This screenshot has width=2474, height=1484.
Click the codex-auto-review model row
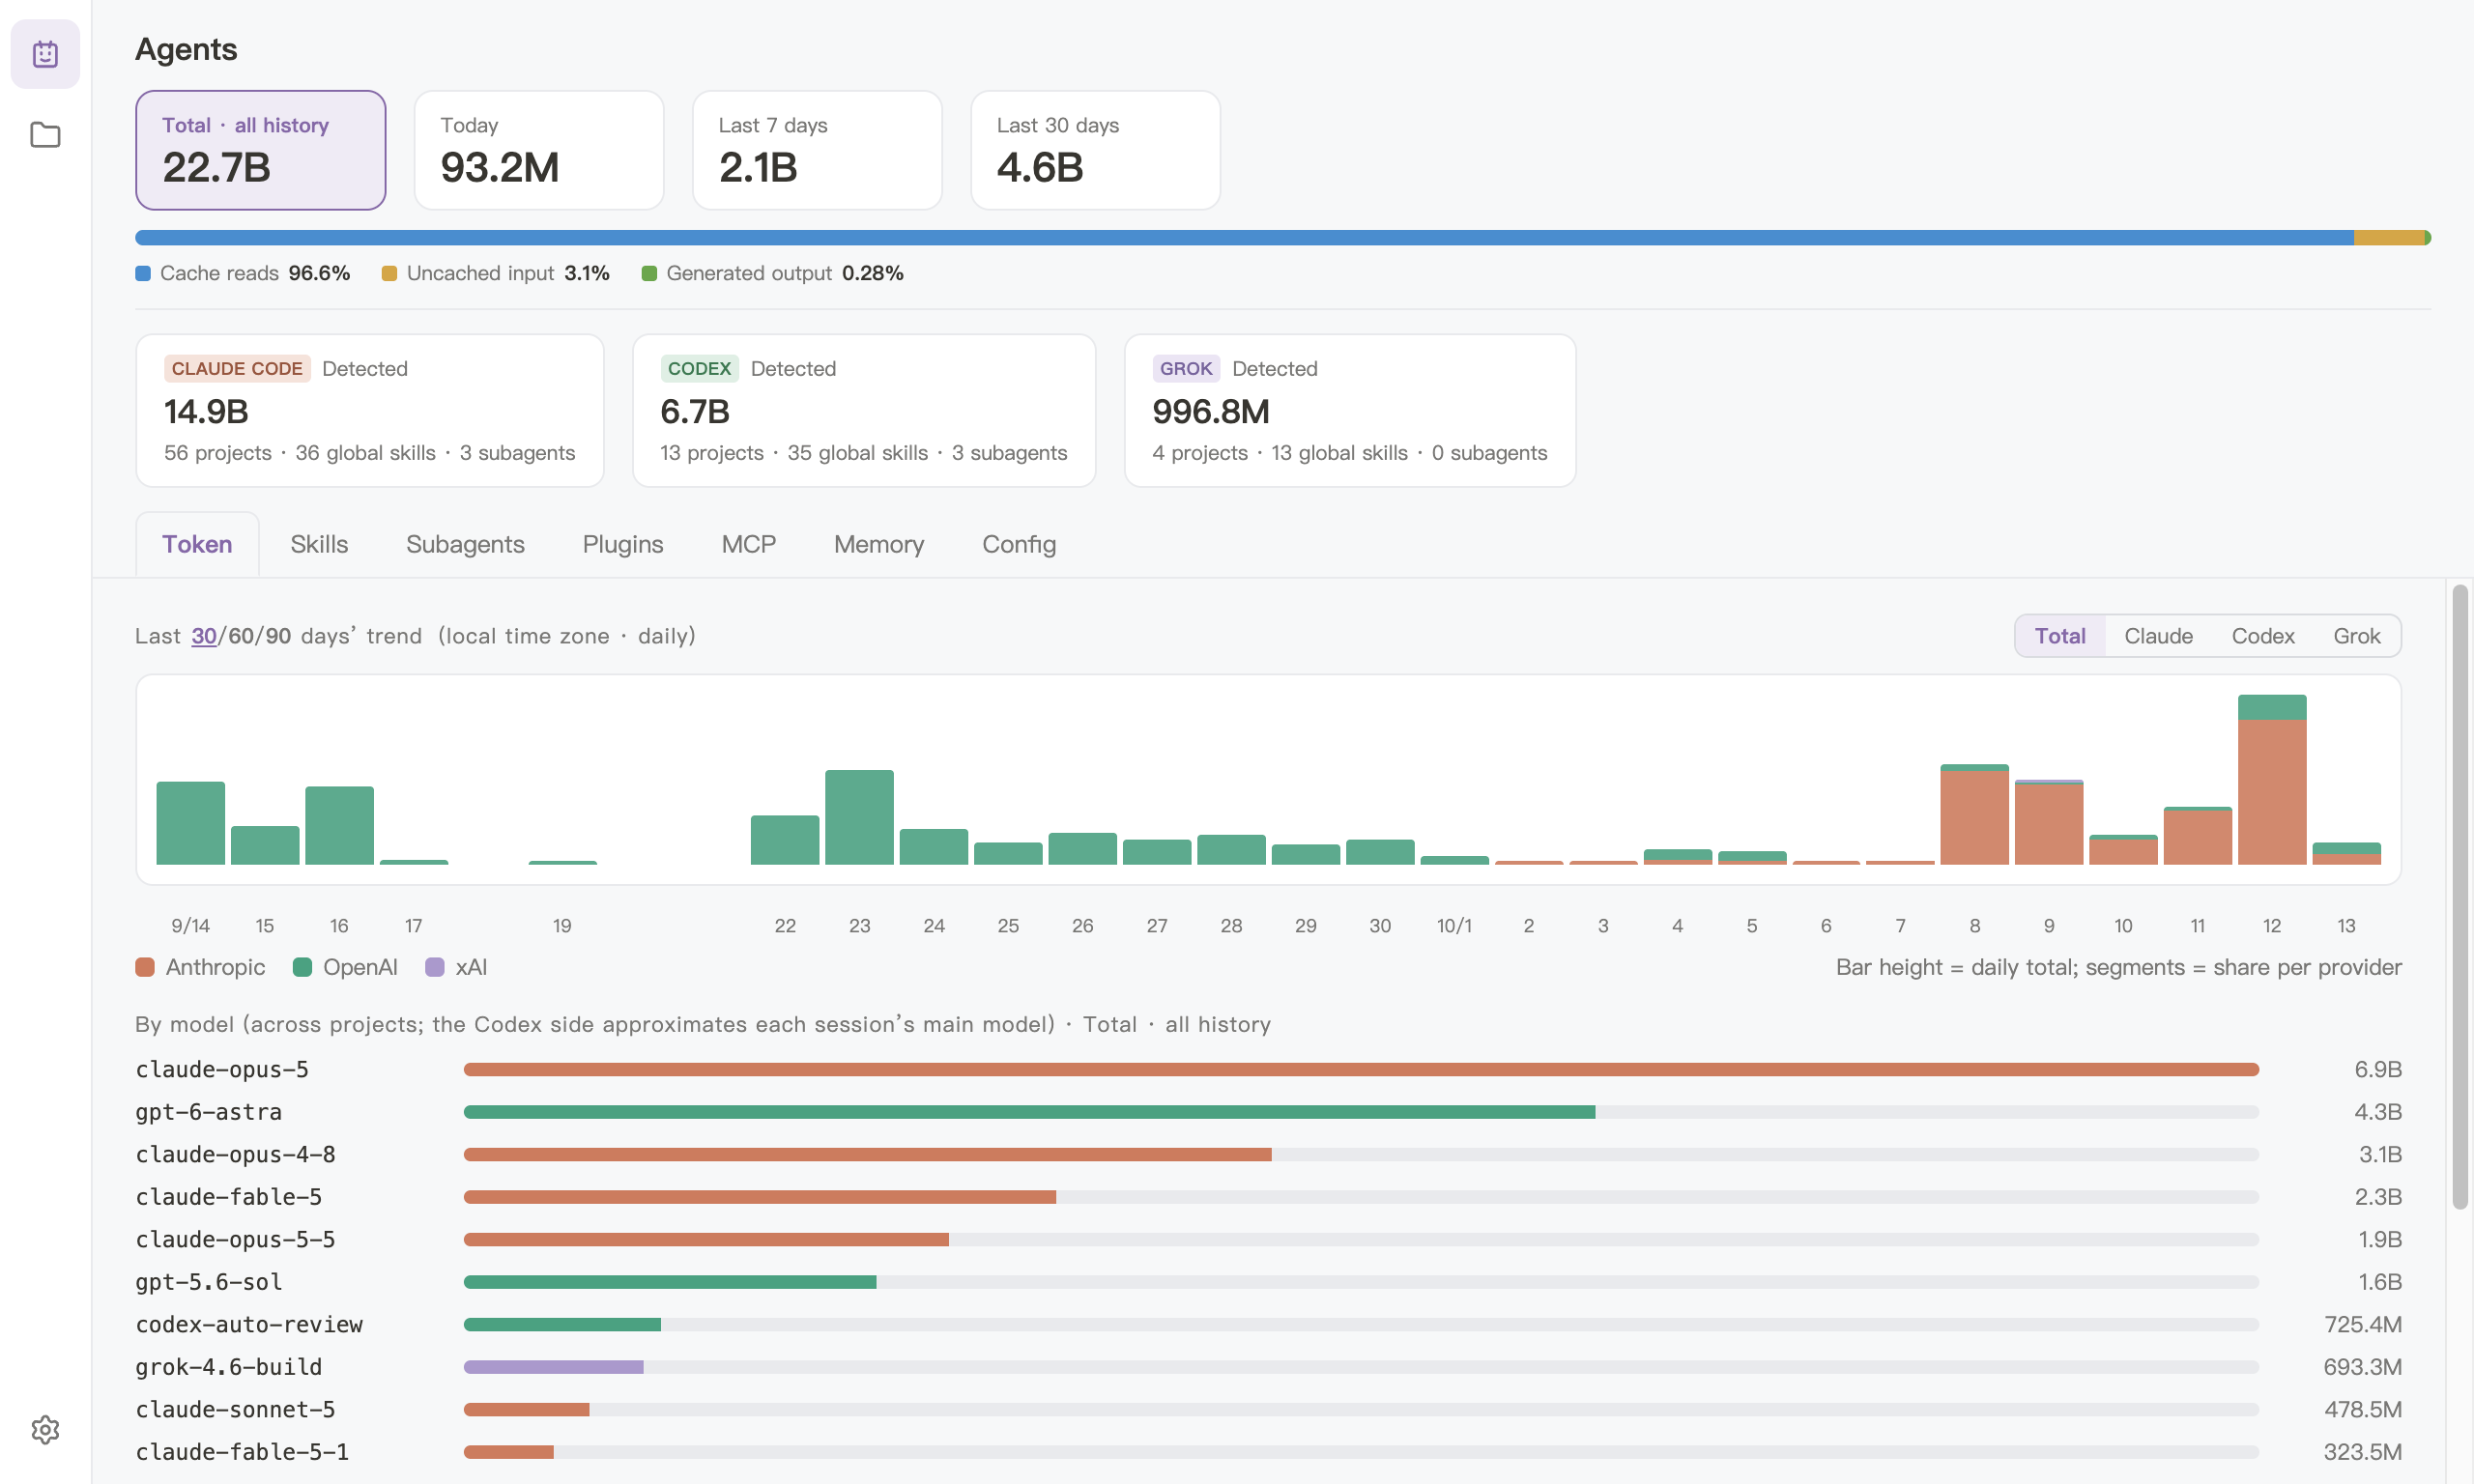click(1268, 1324)
